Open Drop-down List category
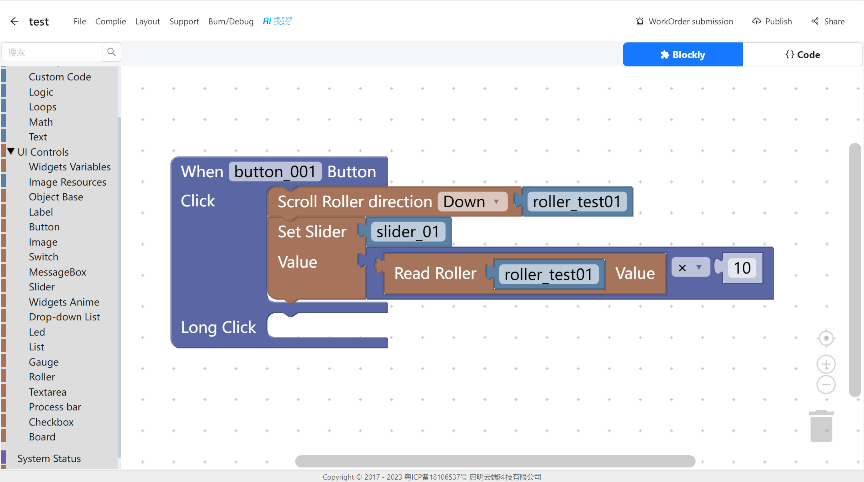 pyautogui.click(x=64, y=317)
